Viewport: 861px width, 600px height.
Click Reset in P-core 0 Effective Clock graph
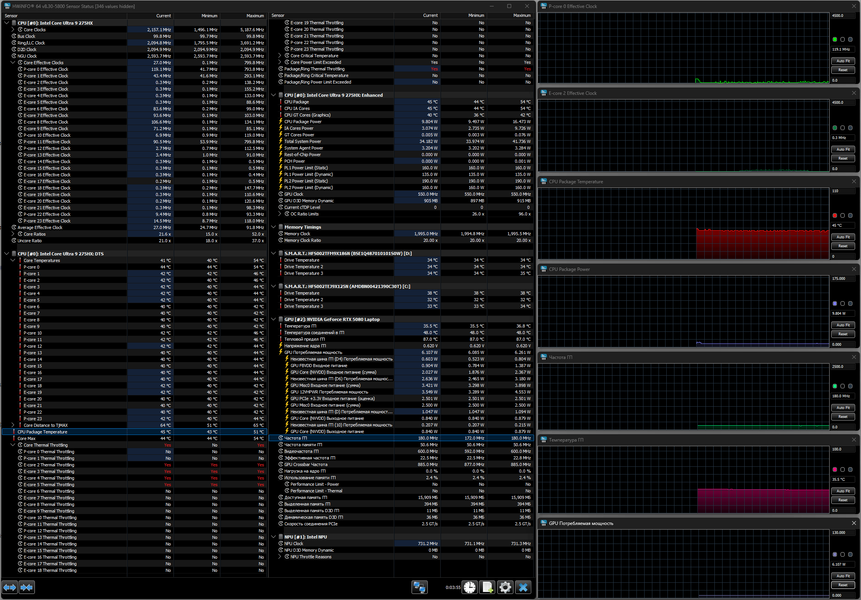(x=843, y=70)
